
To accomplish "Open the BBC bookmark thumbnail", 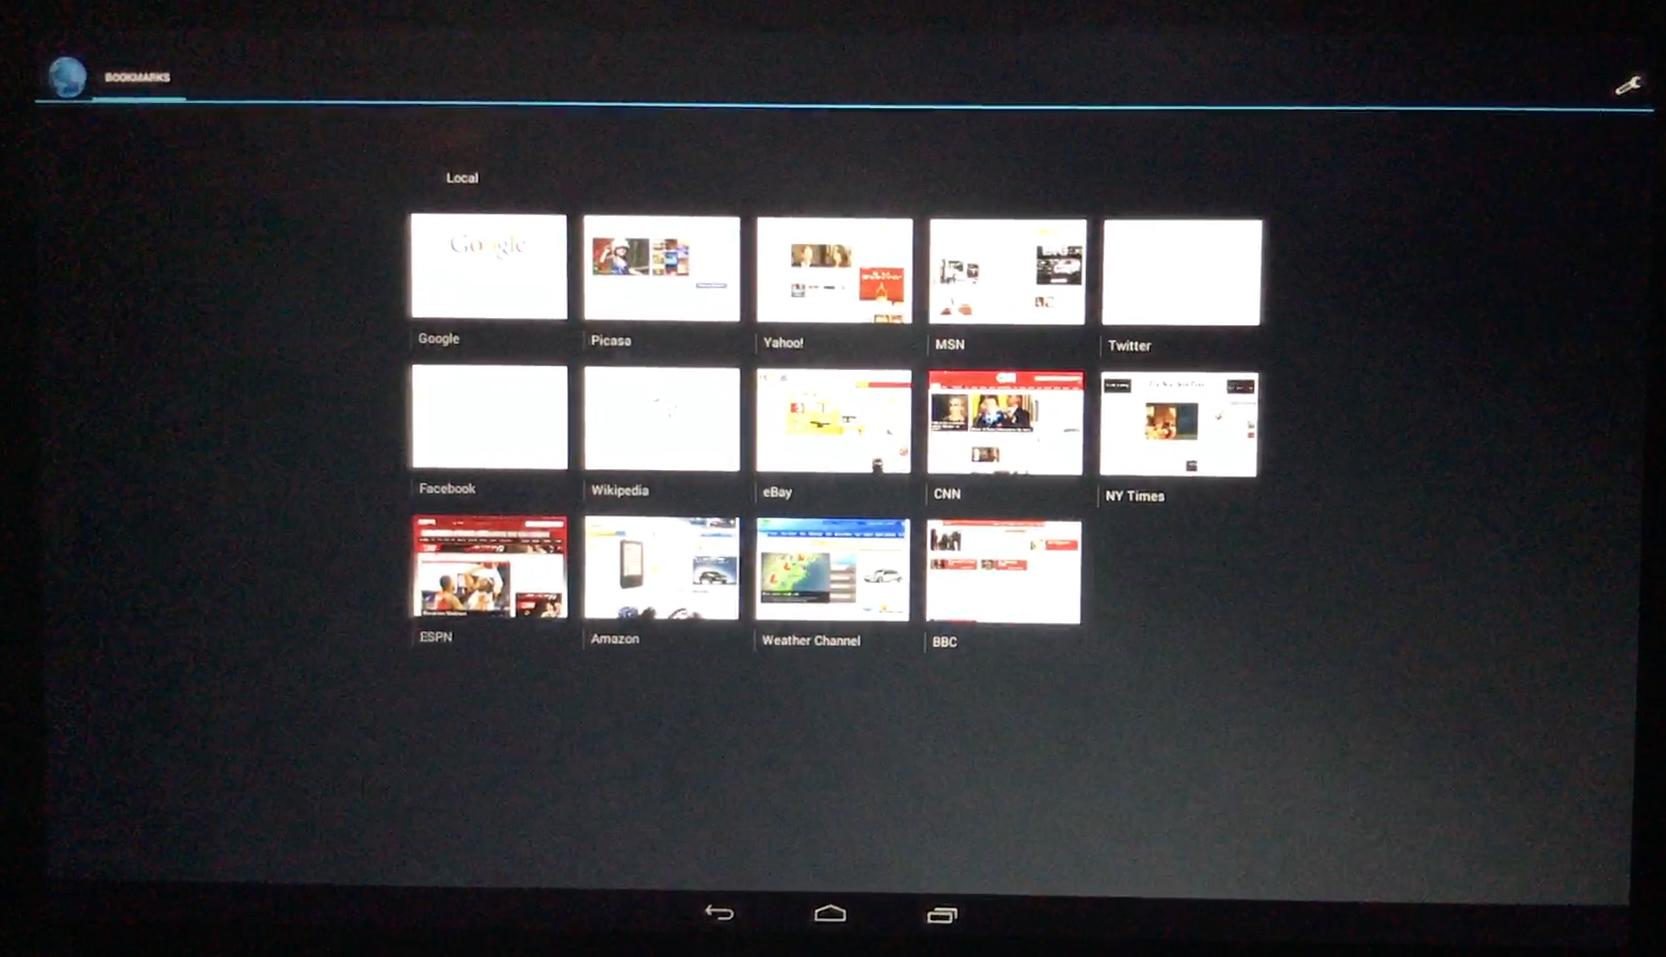I will [x=1003, y=572].
